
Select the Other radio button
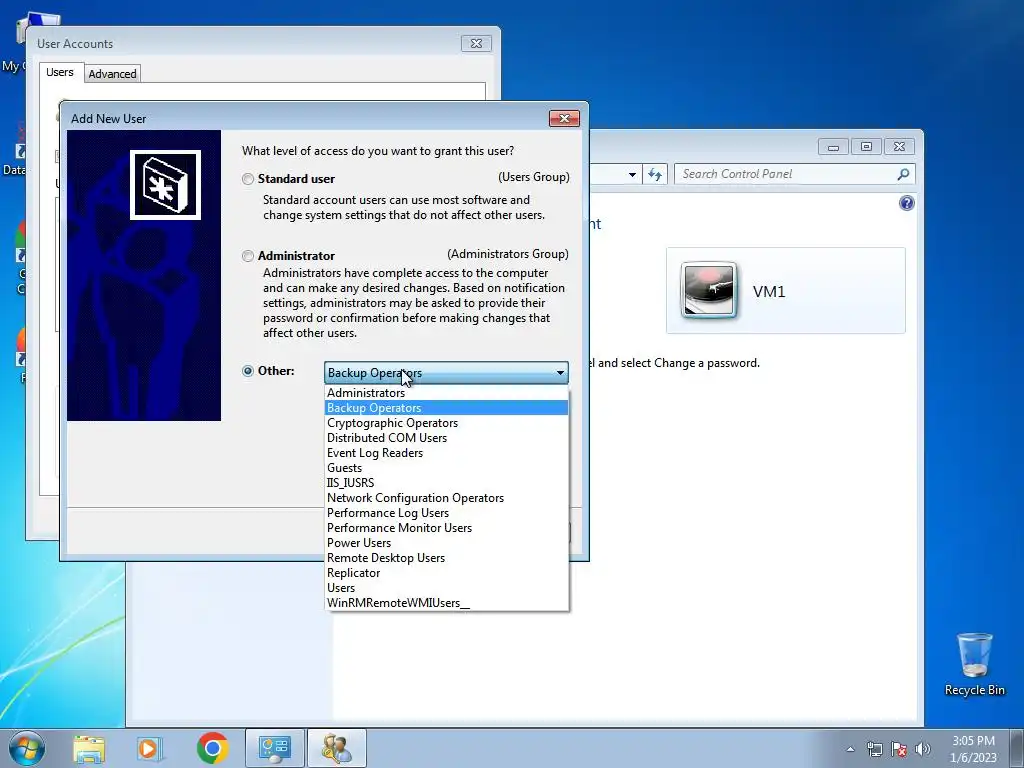(248, 371)
